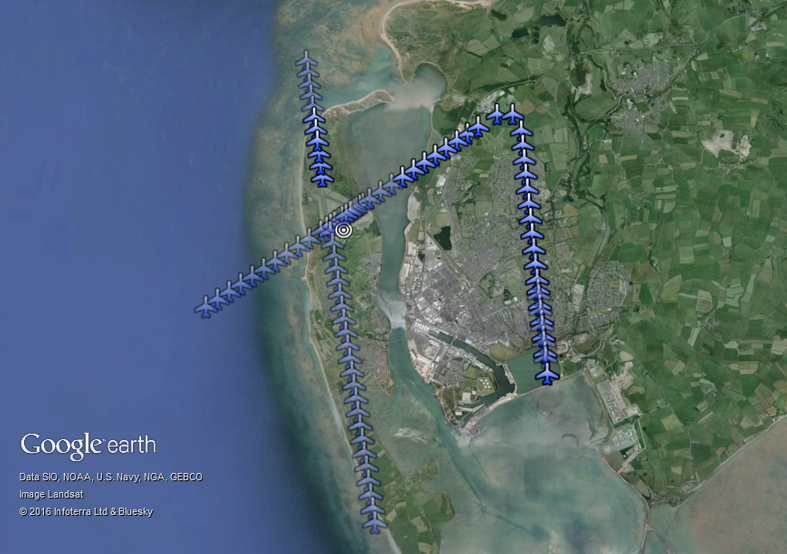
Task: Click the dark pond north of the town
Action: 441,237
